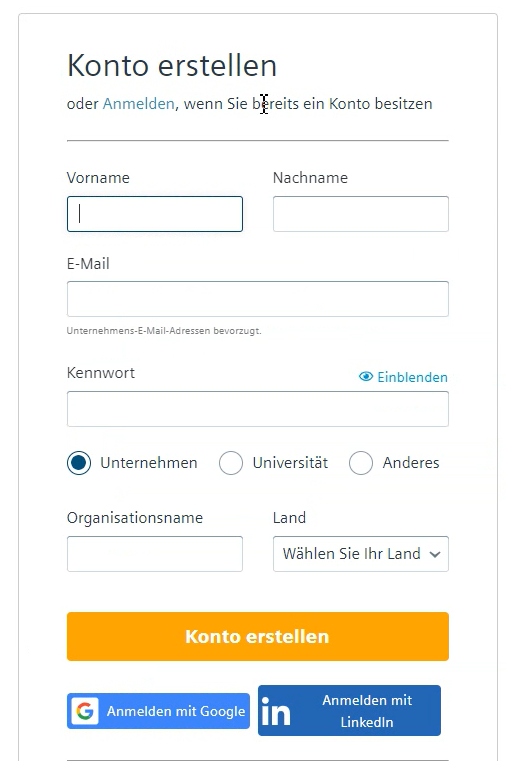506x761 pixels.
Task: Click the chevron arrow in Land selector
Action: tap(435, 554)
